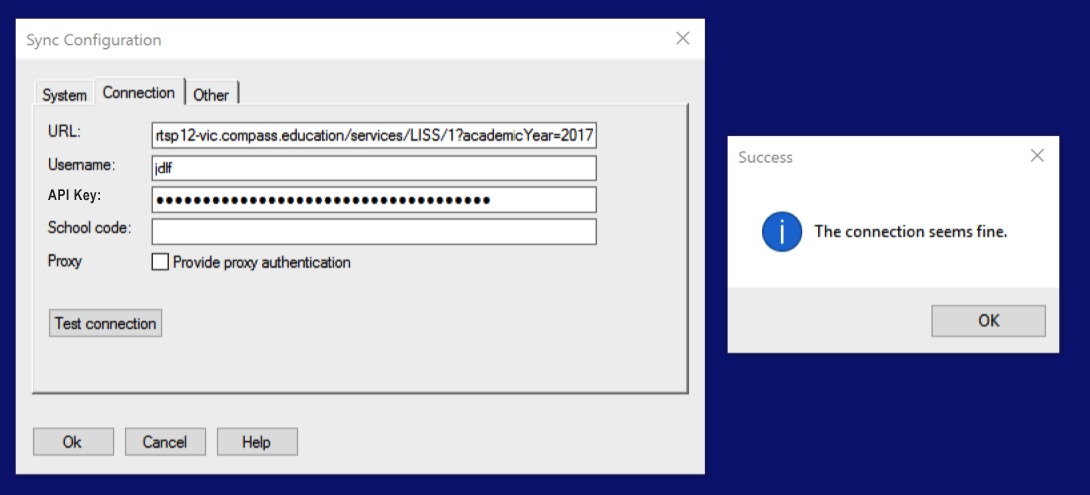Open the Other tab
Image resolution: width=1090 pixels, height=495 pixels.
[211, 95]
